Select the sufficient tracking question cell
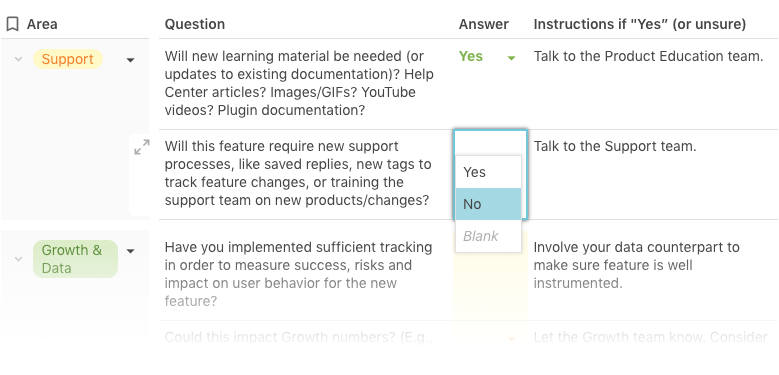The width and height of the screenshot is (779, 375). coord(307,274)
